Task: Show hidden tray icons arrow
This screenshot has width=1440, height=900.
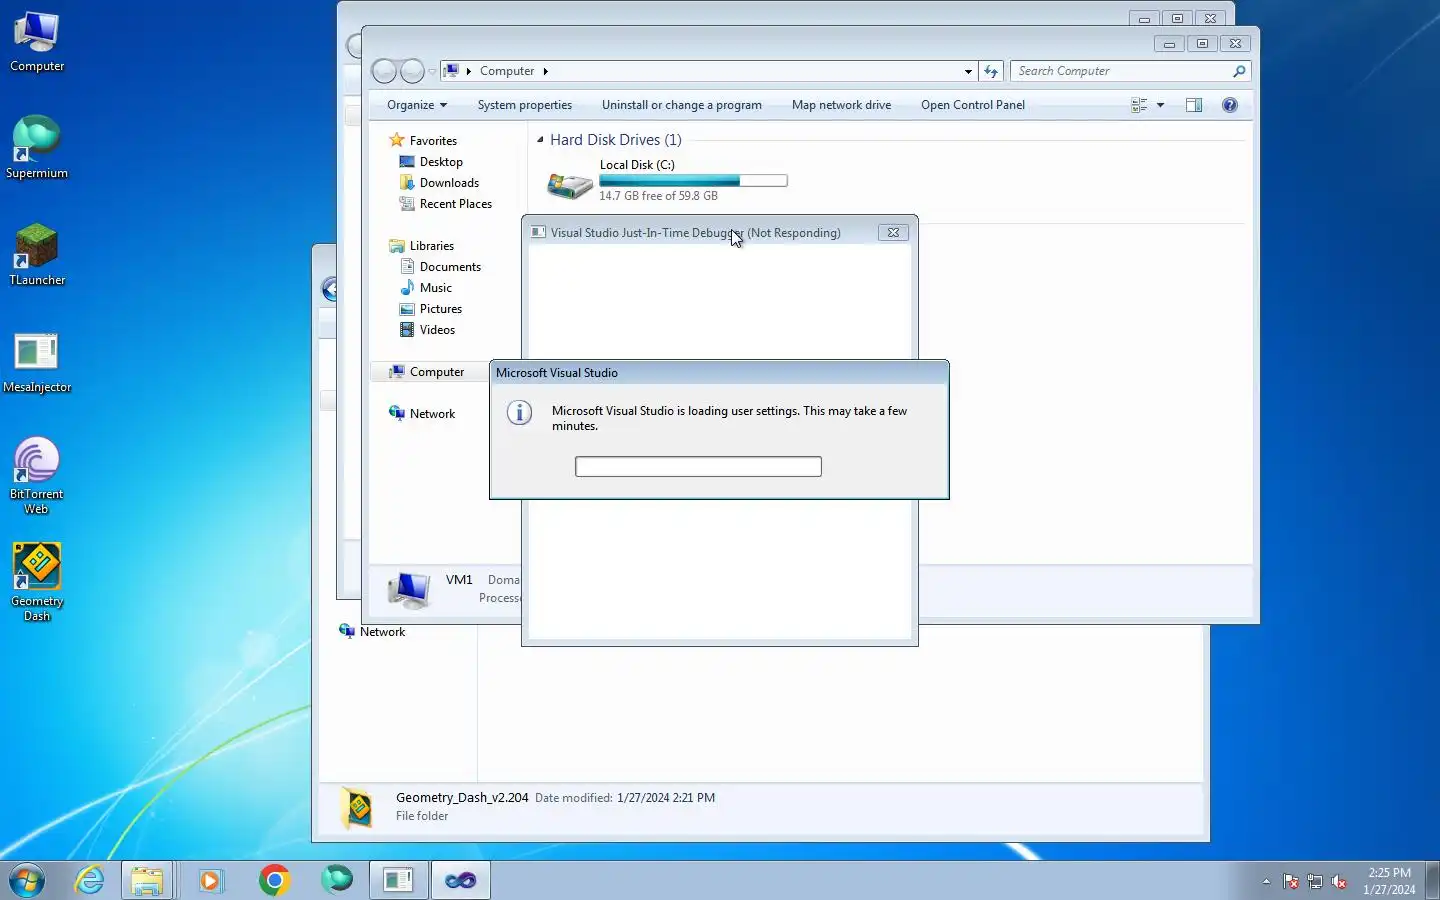Action: click(1266, 882)
